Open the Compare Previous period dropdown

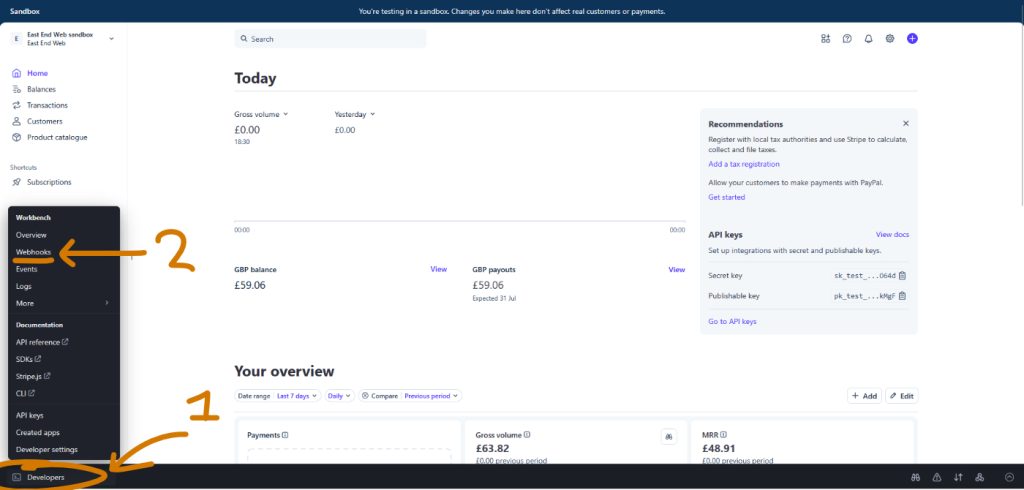tap(410, 396)
